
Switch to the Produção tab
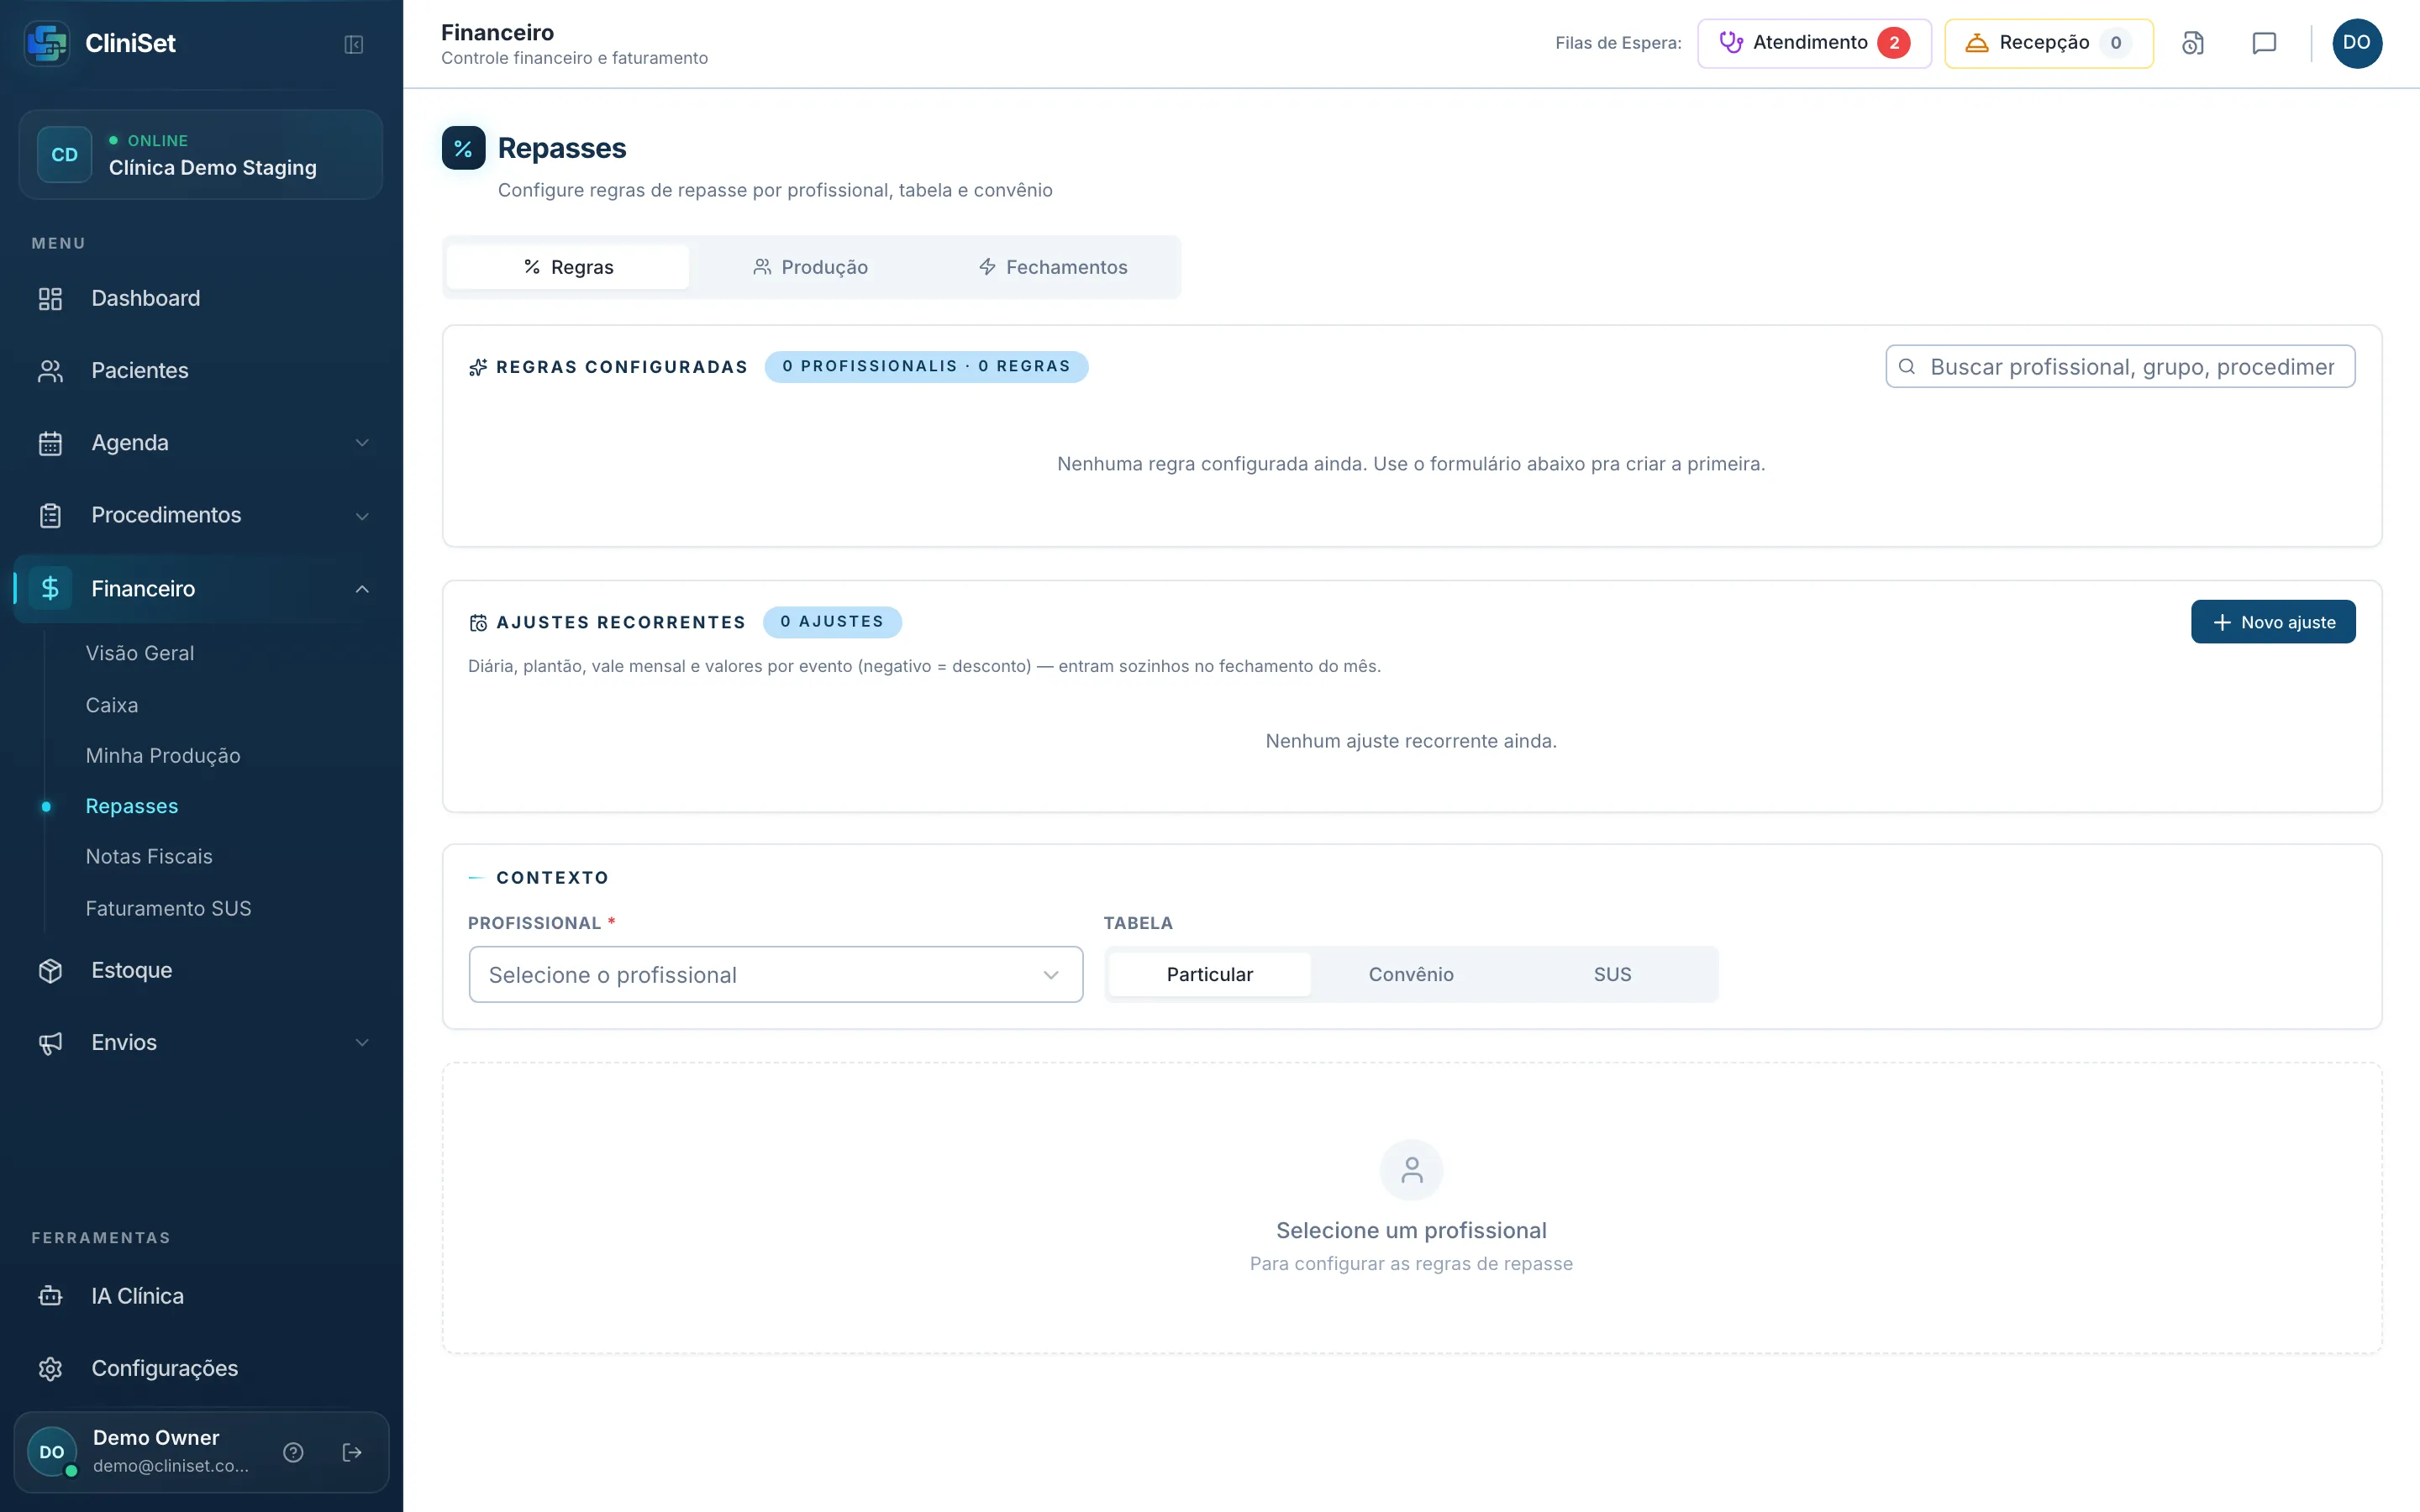point(810,267)
